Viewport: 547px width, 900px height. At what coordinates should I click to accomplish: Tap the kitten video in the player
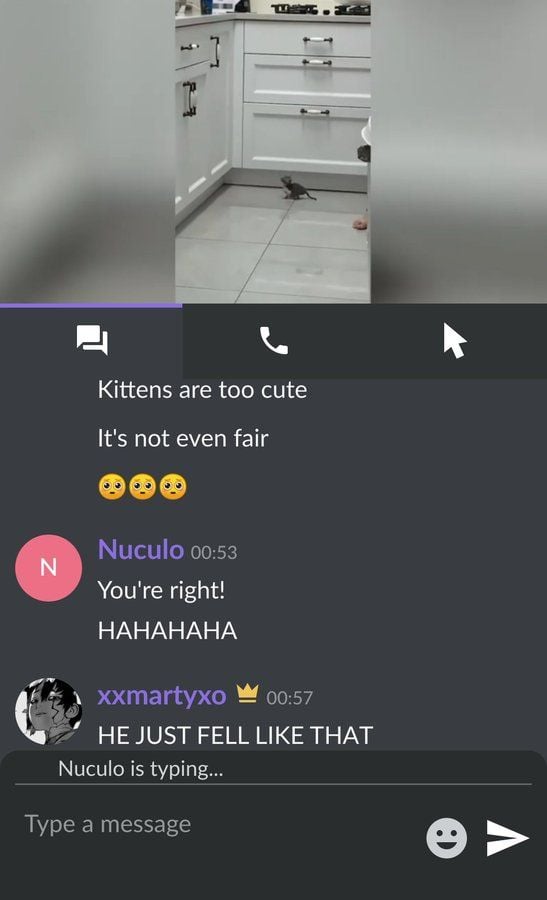coord(273,151)
